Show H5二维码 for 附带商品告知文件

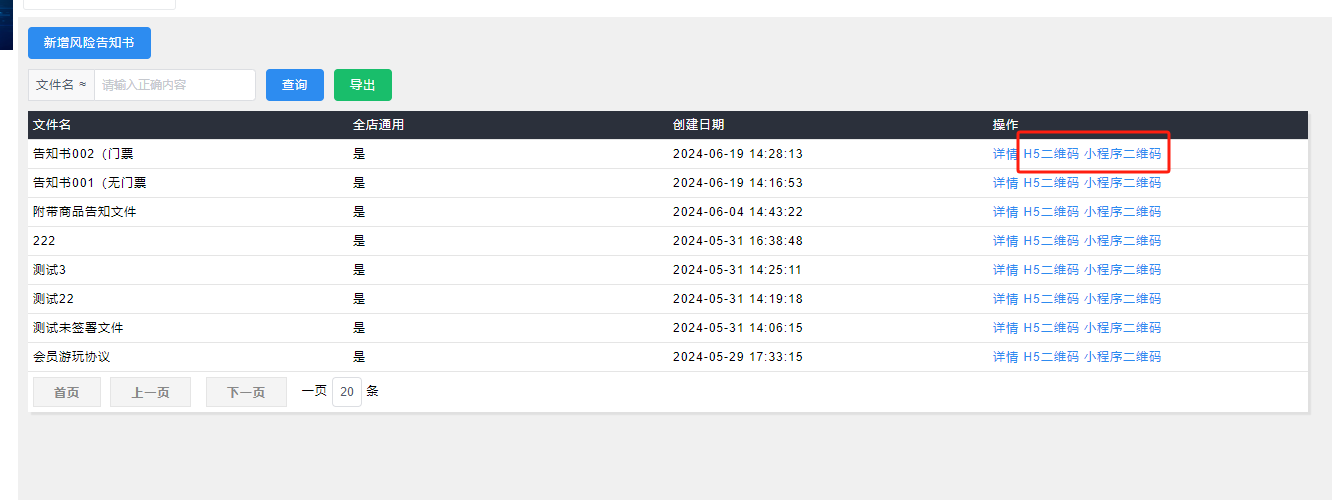point(1051,212)
